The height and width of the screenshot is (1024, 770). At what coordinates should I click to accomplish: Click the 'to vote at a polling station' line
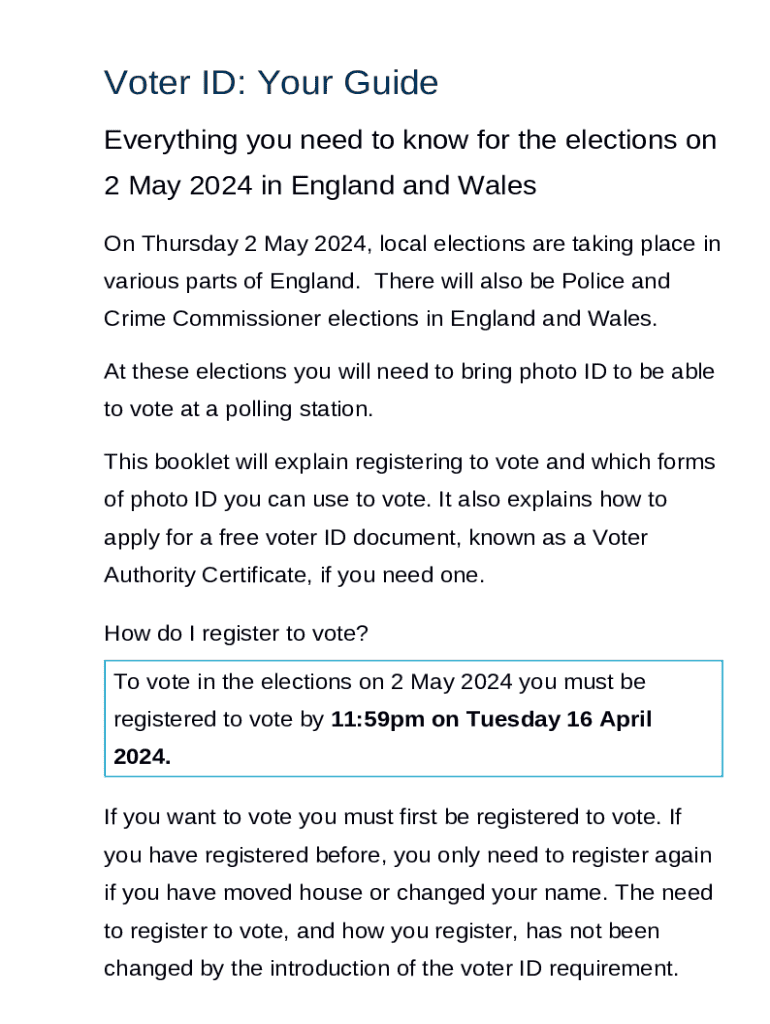point(238,409)
